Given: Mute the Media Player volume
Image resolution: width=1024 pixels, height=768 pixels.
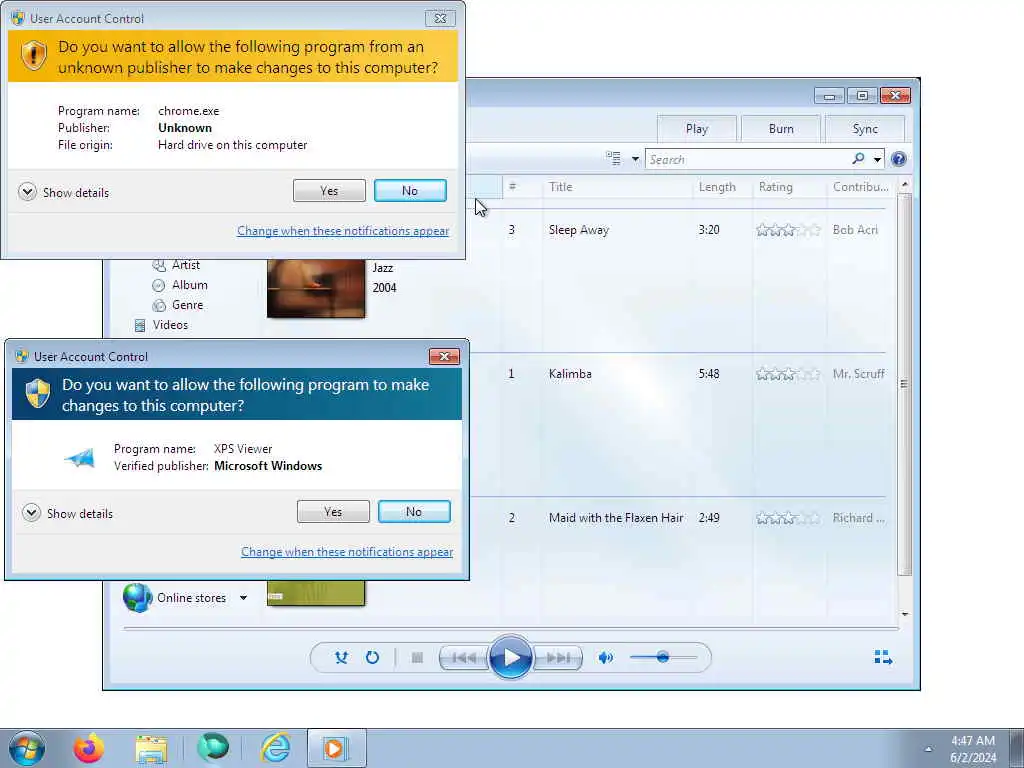Looking at the screenshot, I should point(605,658).
